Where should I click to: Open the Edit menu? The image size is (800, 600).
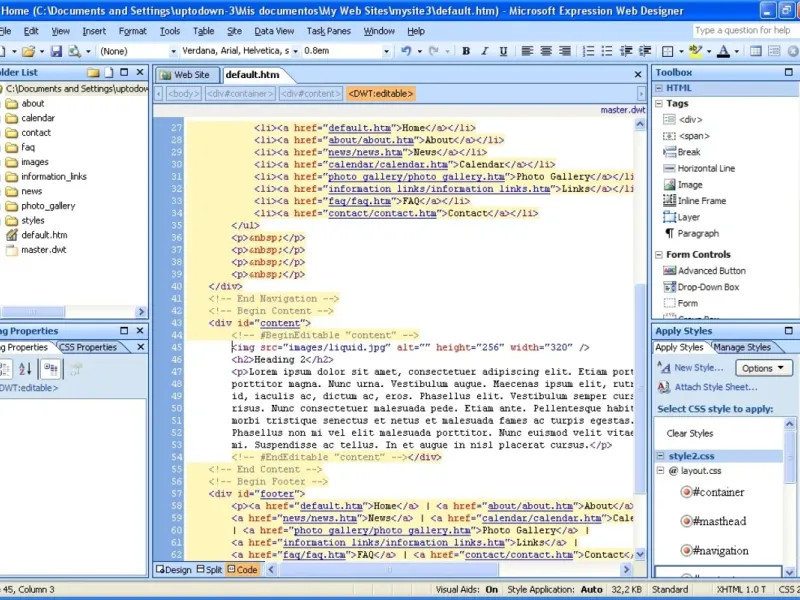pos(31,31)
